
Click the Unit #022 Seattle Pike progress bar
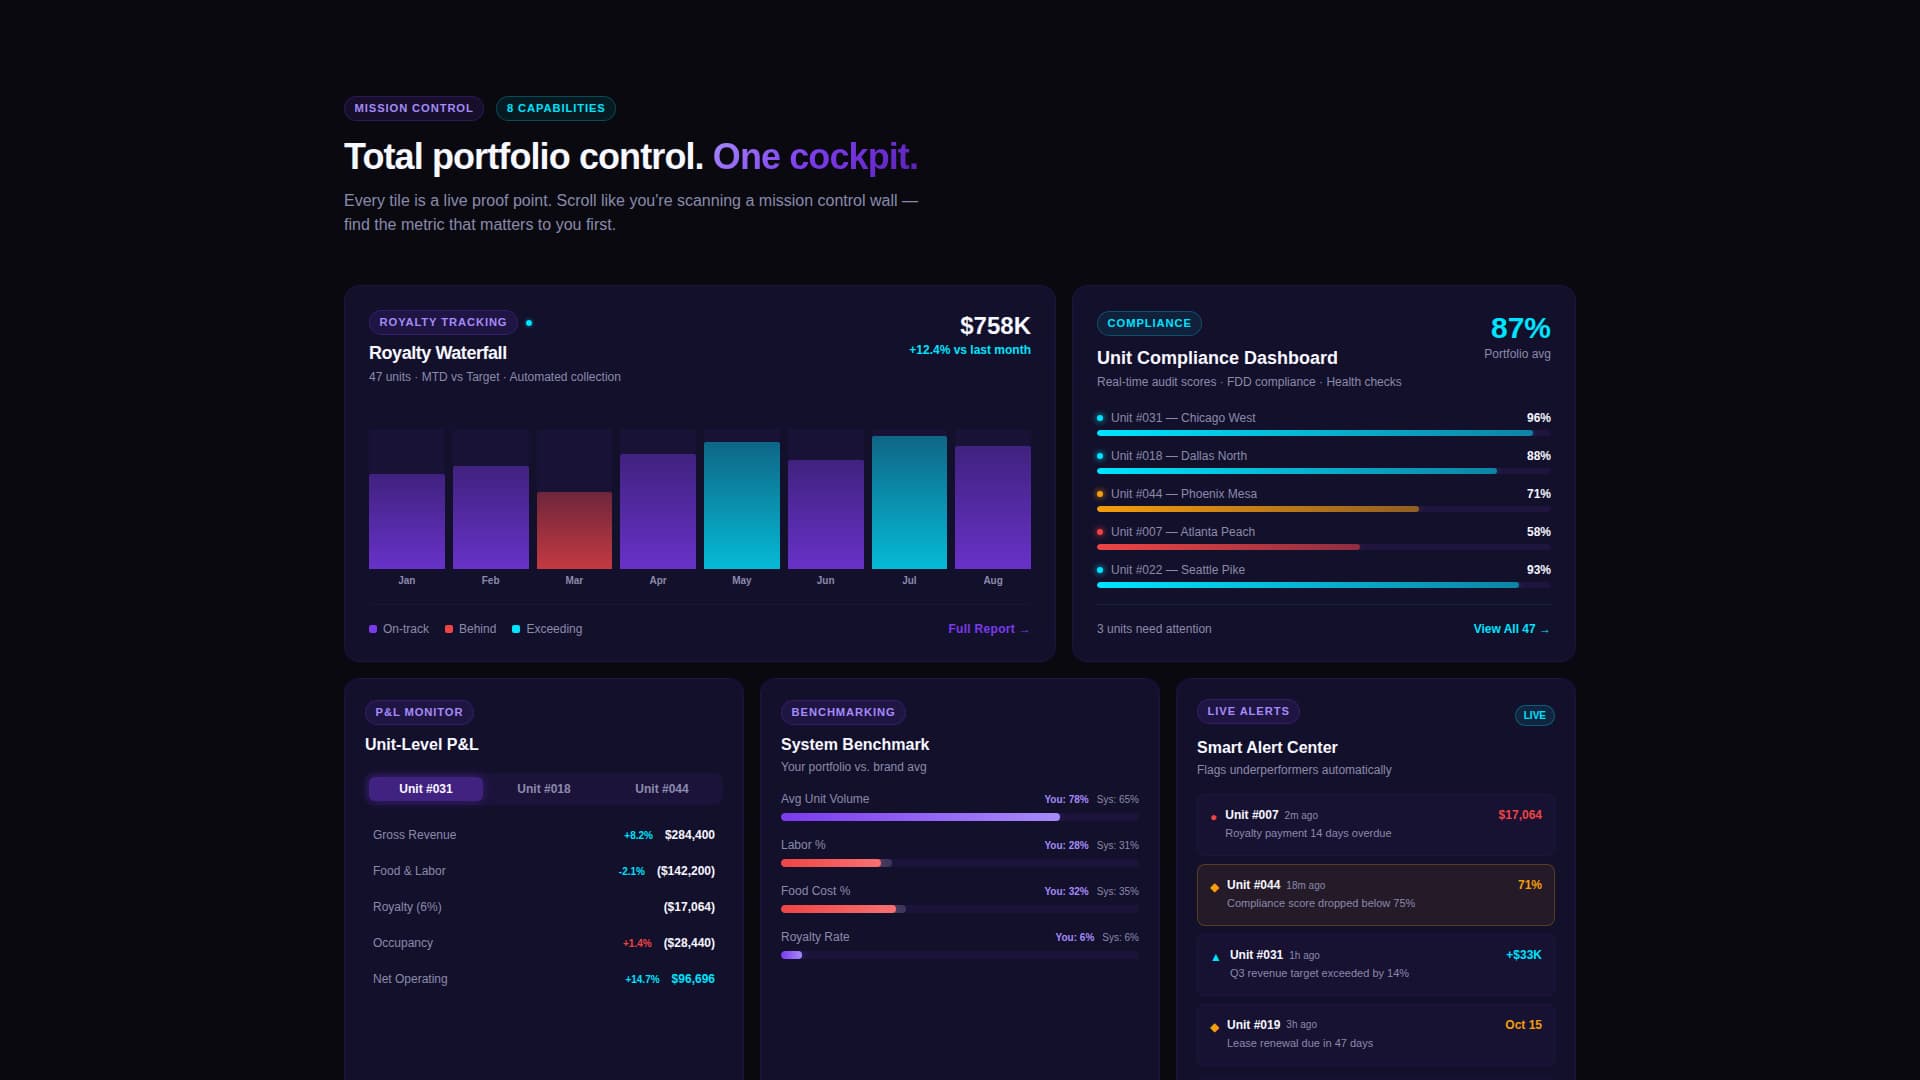1324,585
